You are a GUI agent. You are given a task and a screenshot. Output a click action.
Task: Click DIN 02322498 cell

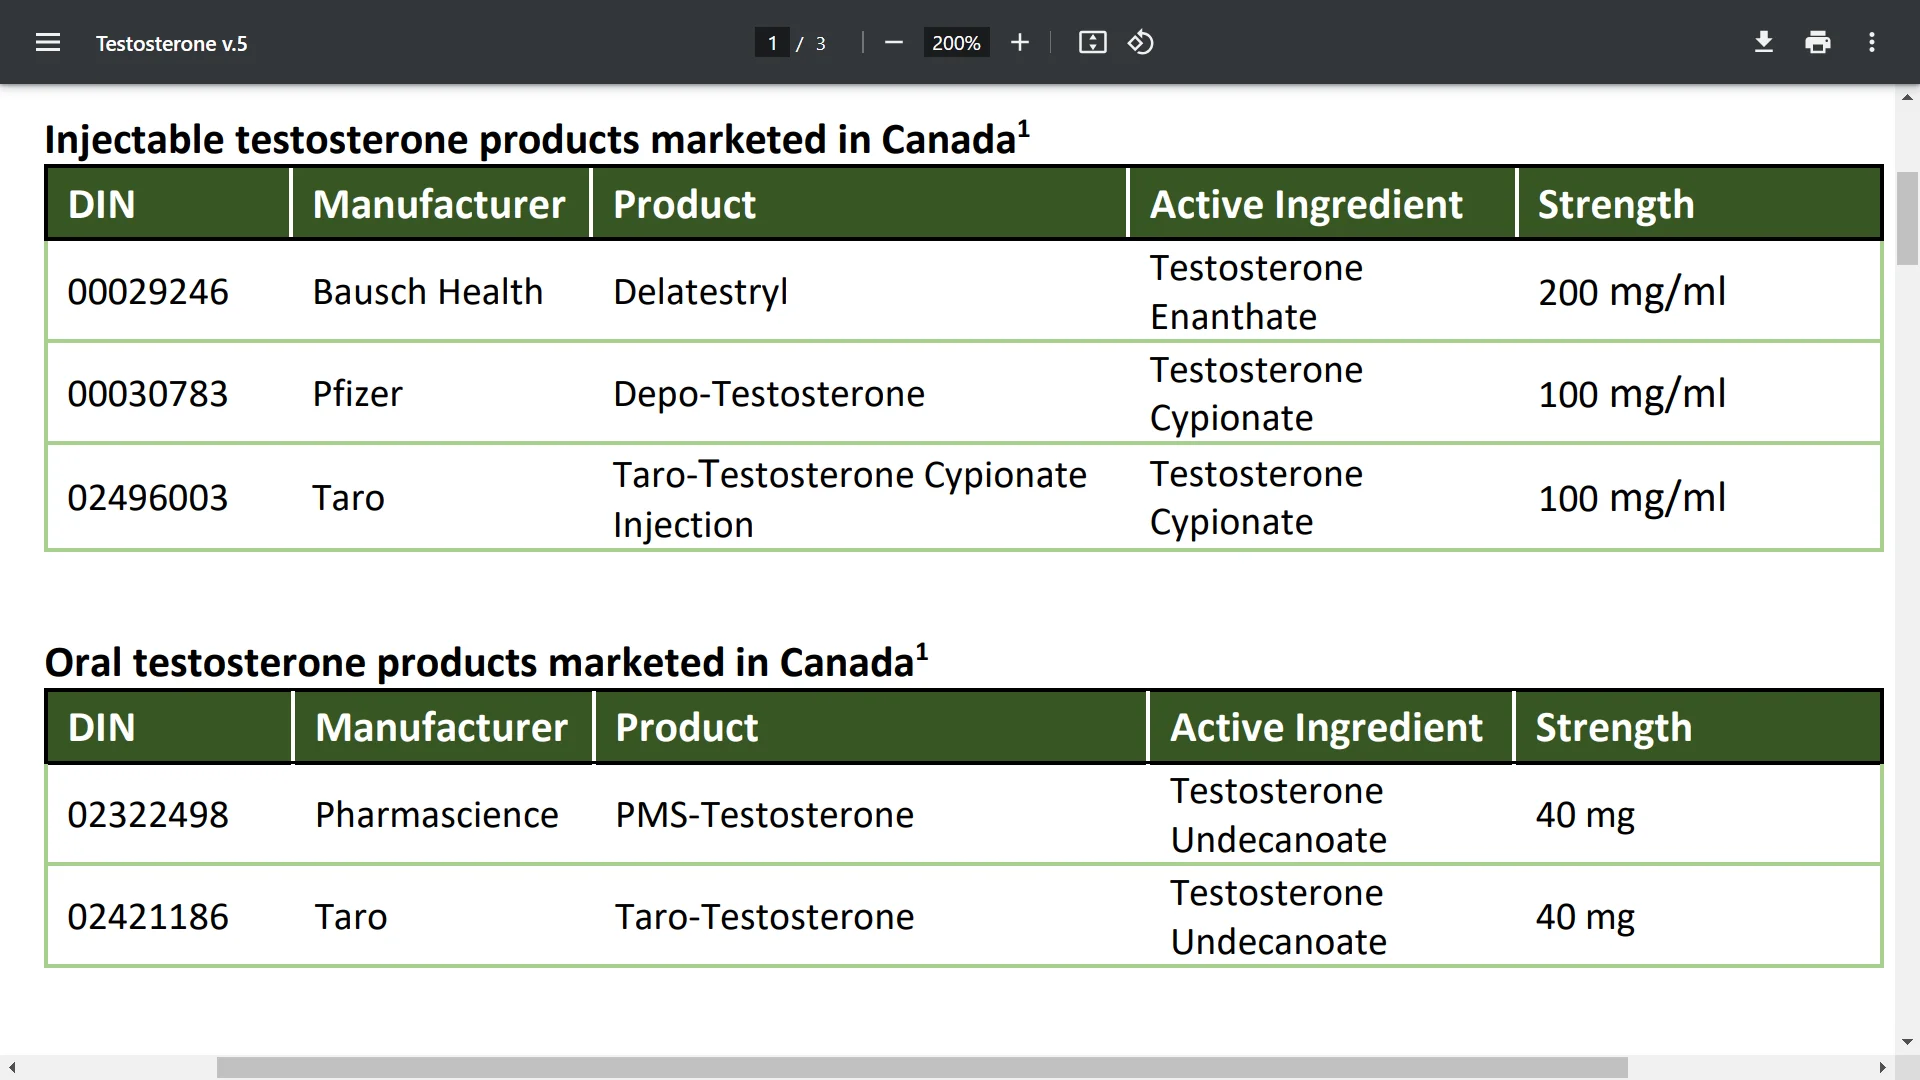click(x=148, y=815)
